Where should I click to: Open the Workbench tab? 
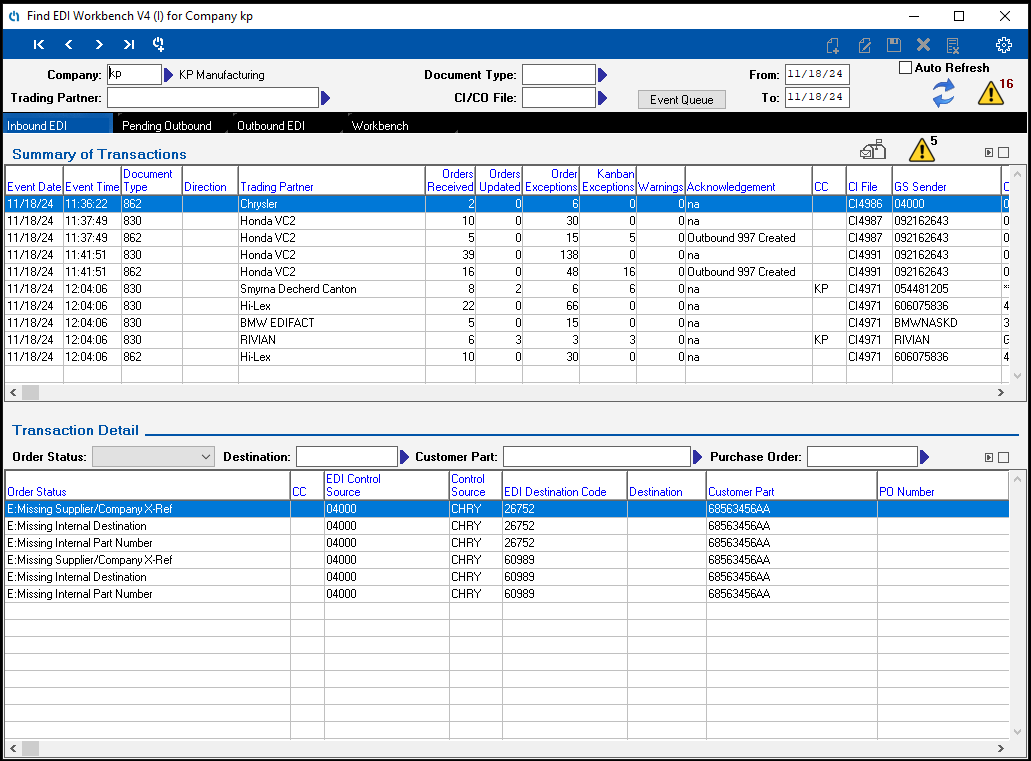(380, 127)
